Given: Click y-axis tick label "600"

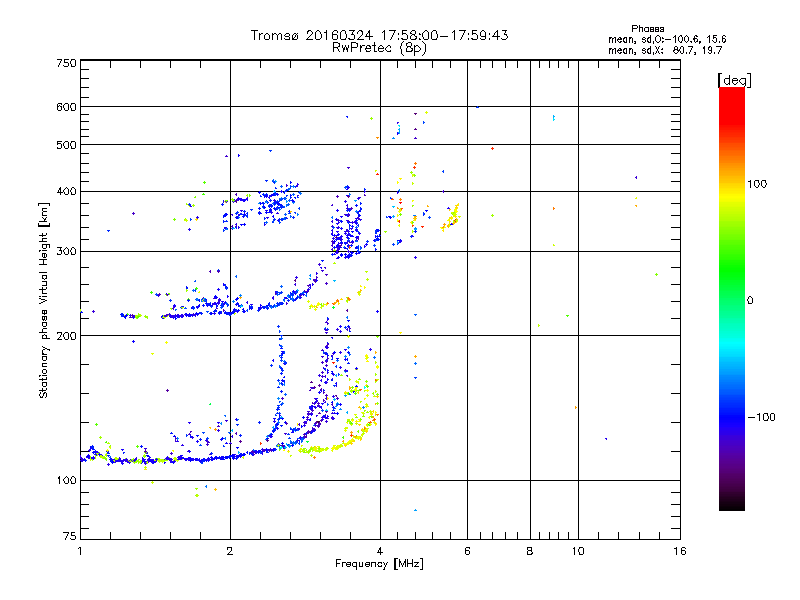Looking at the screenshot, I should (67, 107).
